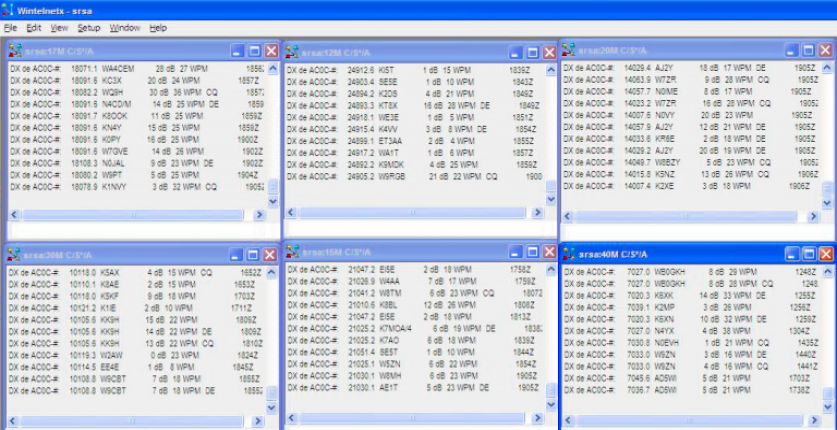Click the srsa:40M window system icon
The width and height of the screenshot is (837, 430).
point(570,254)
